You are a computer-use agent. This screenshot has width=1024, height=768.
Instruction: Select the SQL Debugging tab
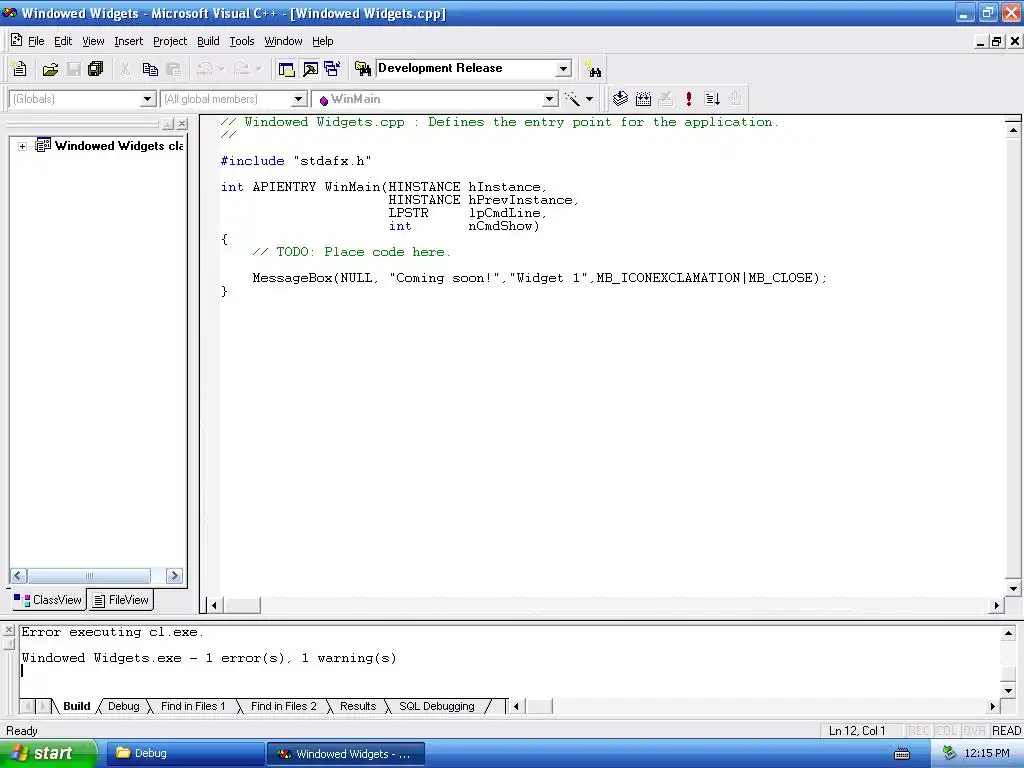click(x=437, y=706)
